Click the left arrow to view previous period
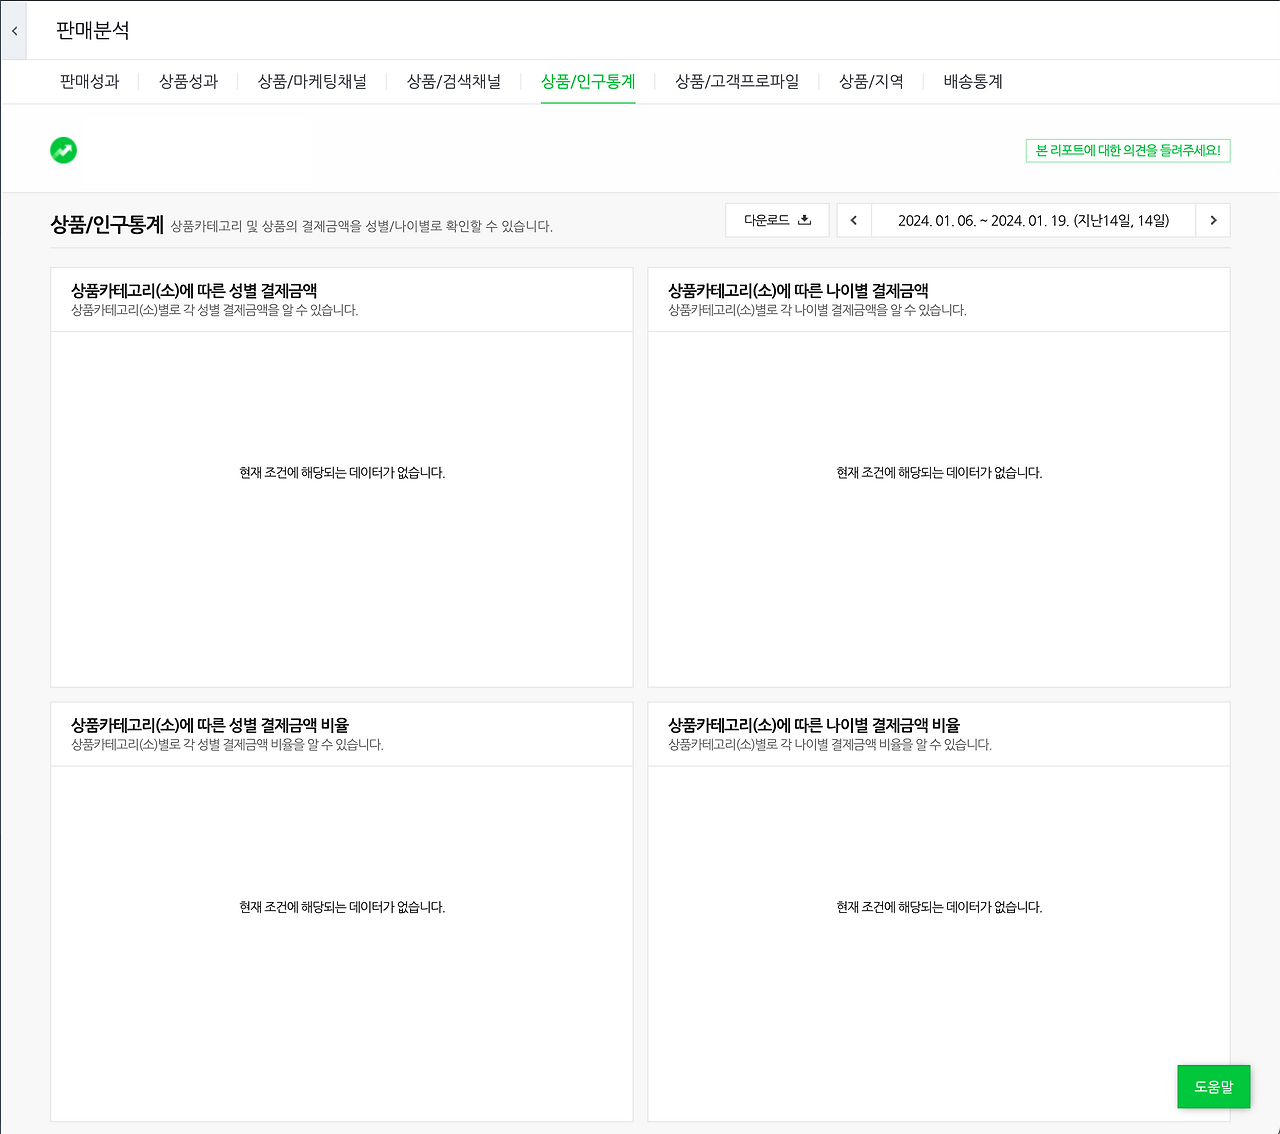This screenshot has height=1134, width=1280. [x=852, y=220]
